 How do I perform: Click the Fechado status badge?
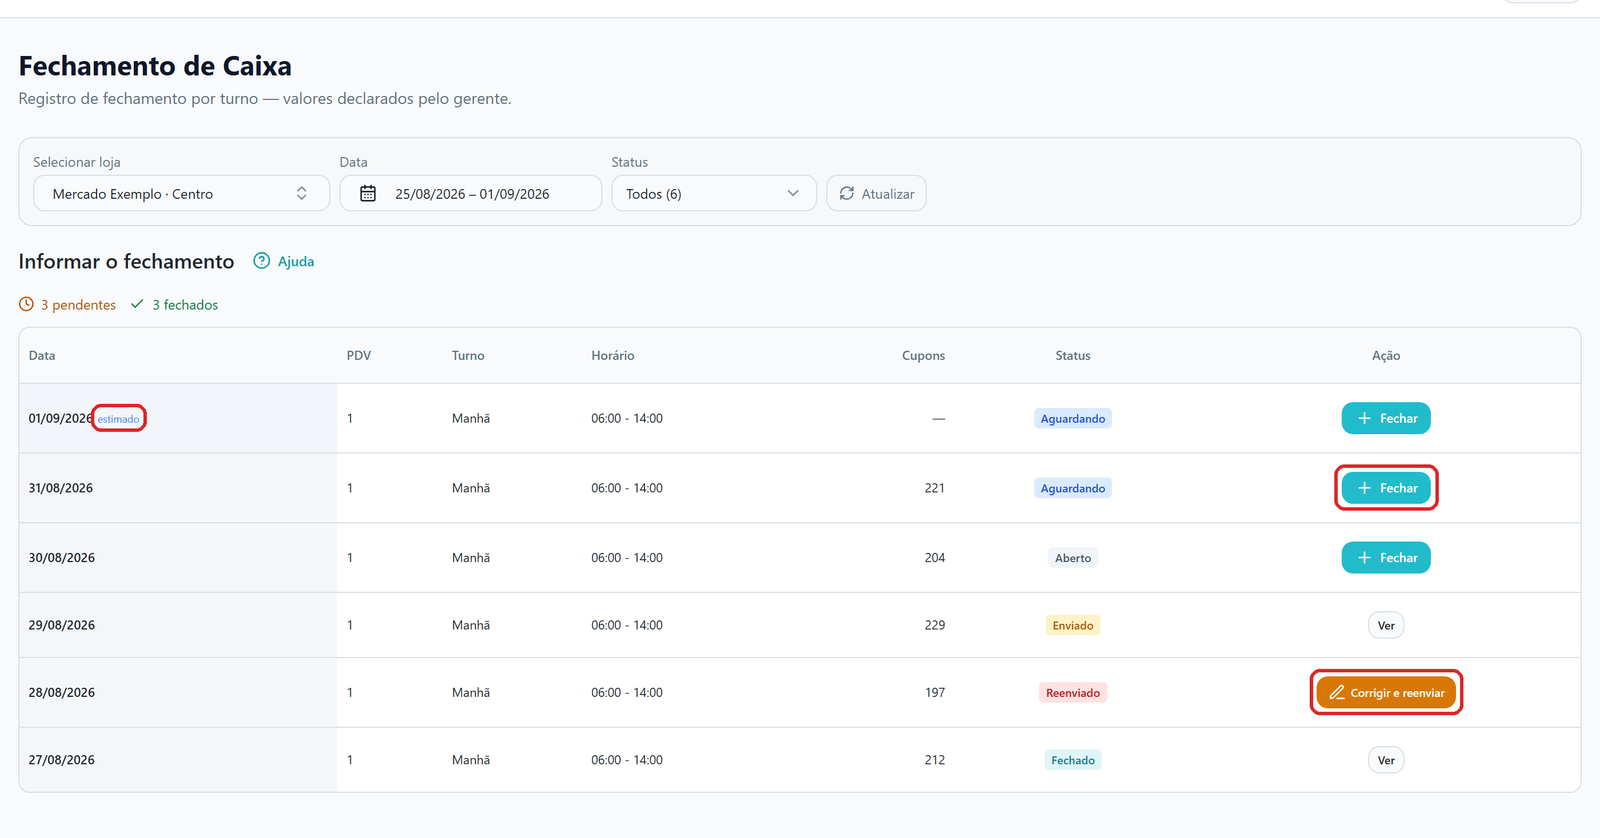pos(1073,760)
